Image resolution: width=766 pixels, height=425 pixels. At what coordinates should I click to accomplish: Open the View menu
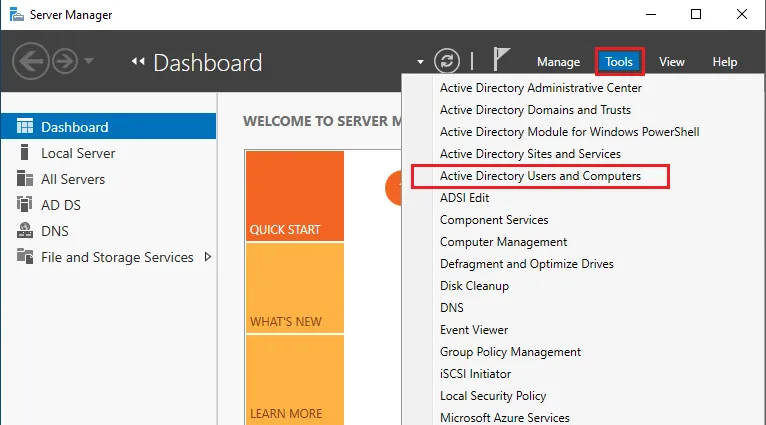672,62
